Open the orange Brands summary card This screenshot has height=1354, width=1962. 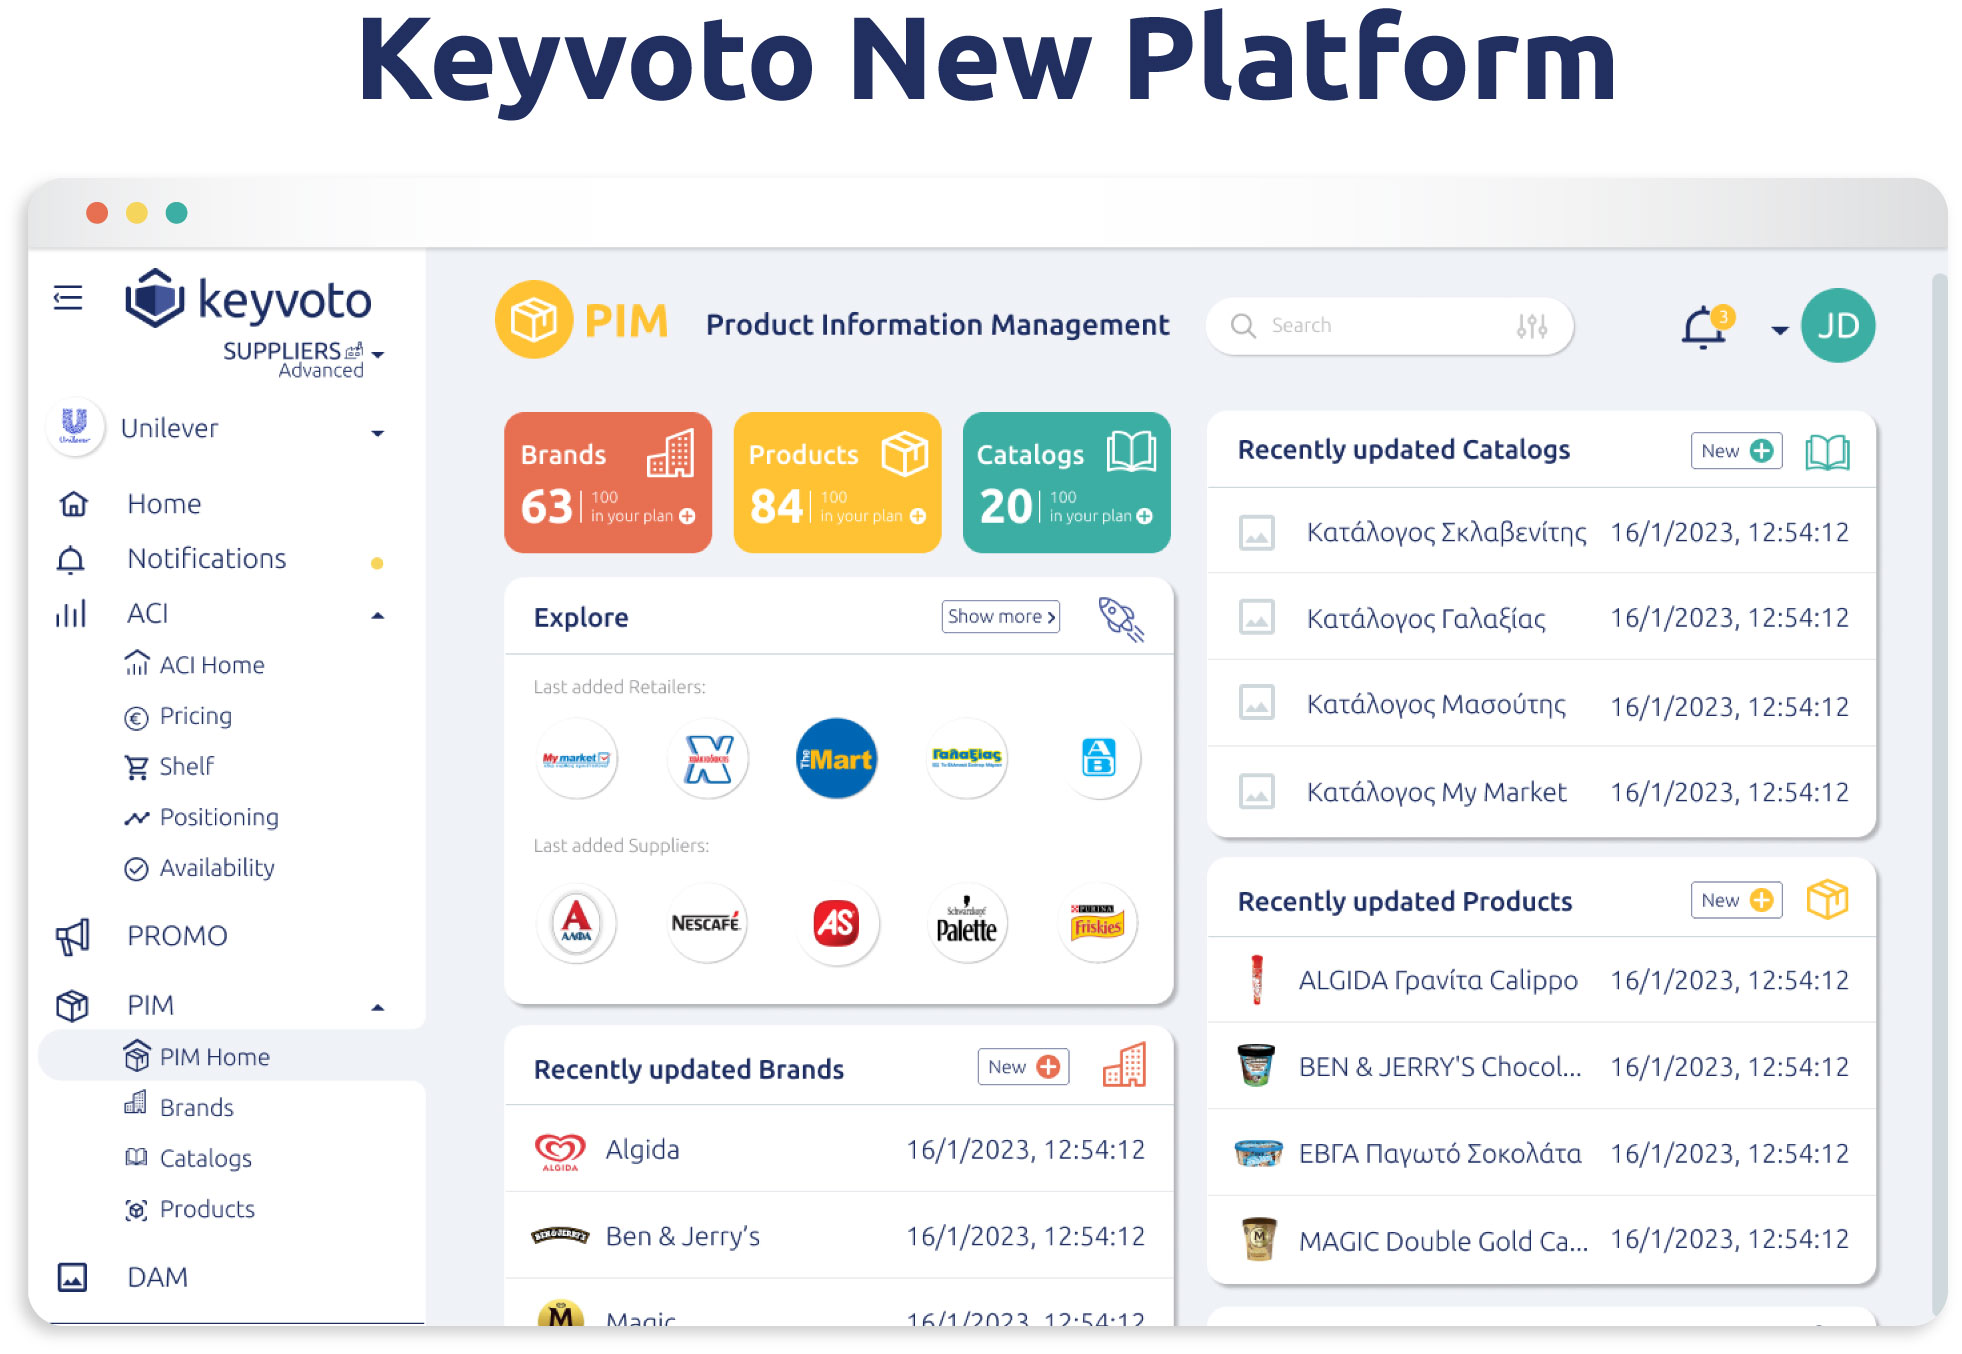(608, 482)
